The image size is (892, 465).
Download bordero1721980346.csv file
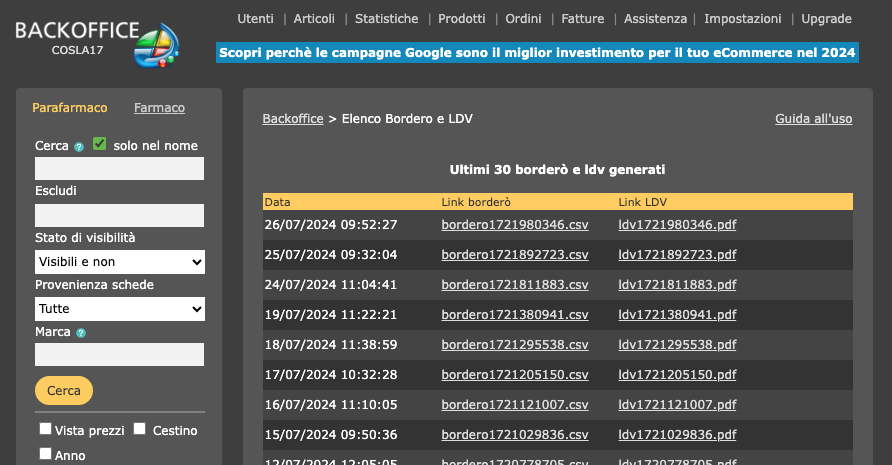click(515, 225)
